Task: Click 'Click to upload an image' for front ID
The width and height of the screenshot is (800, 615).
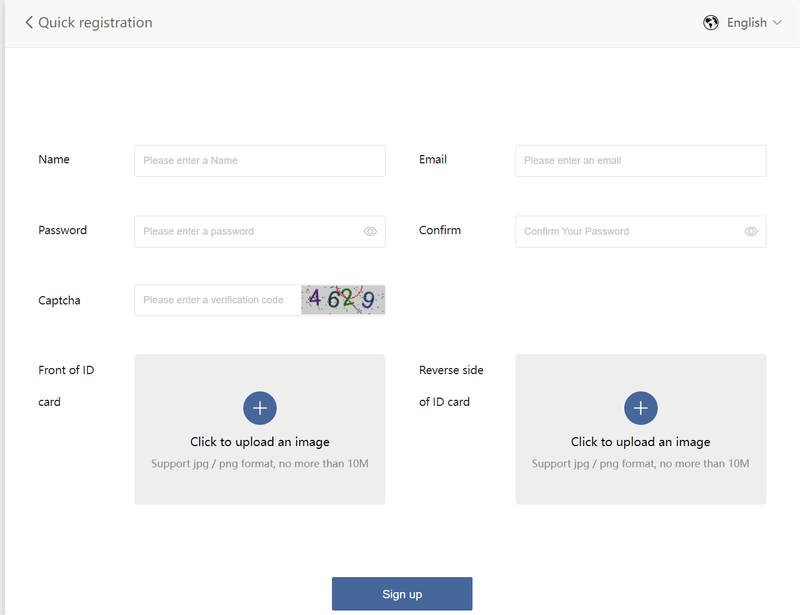Action: (260, 441)
